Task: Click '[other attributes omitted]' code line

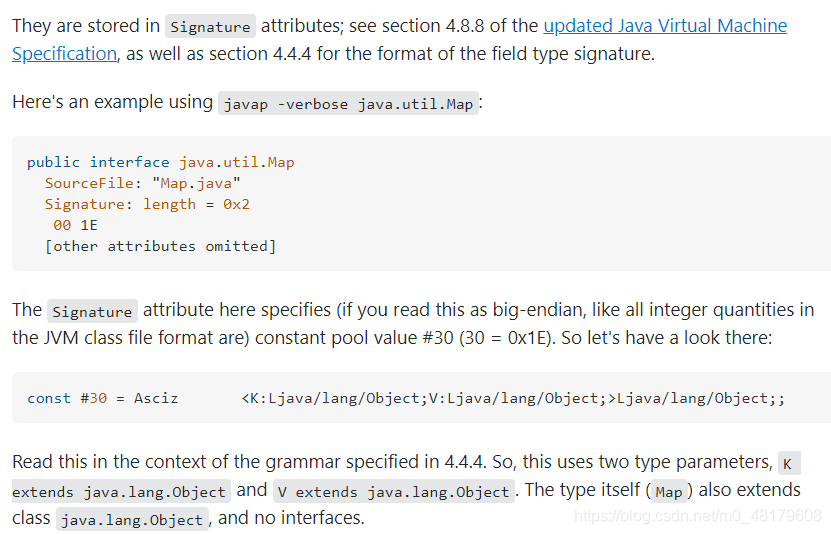Action: (x=161, y=246)
